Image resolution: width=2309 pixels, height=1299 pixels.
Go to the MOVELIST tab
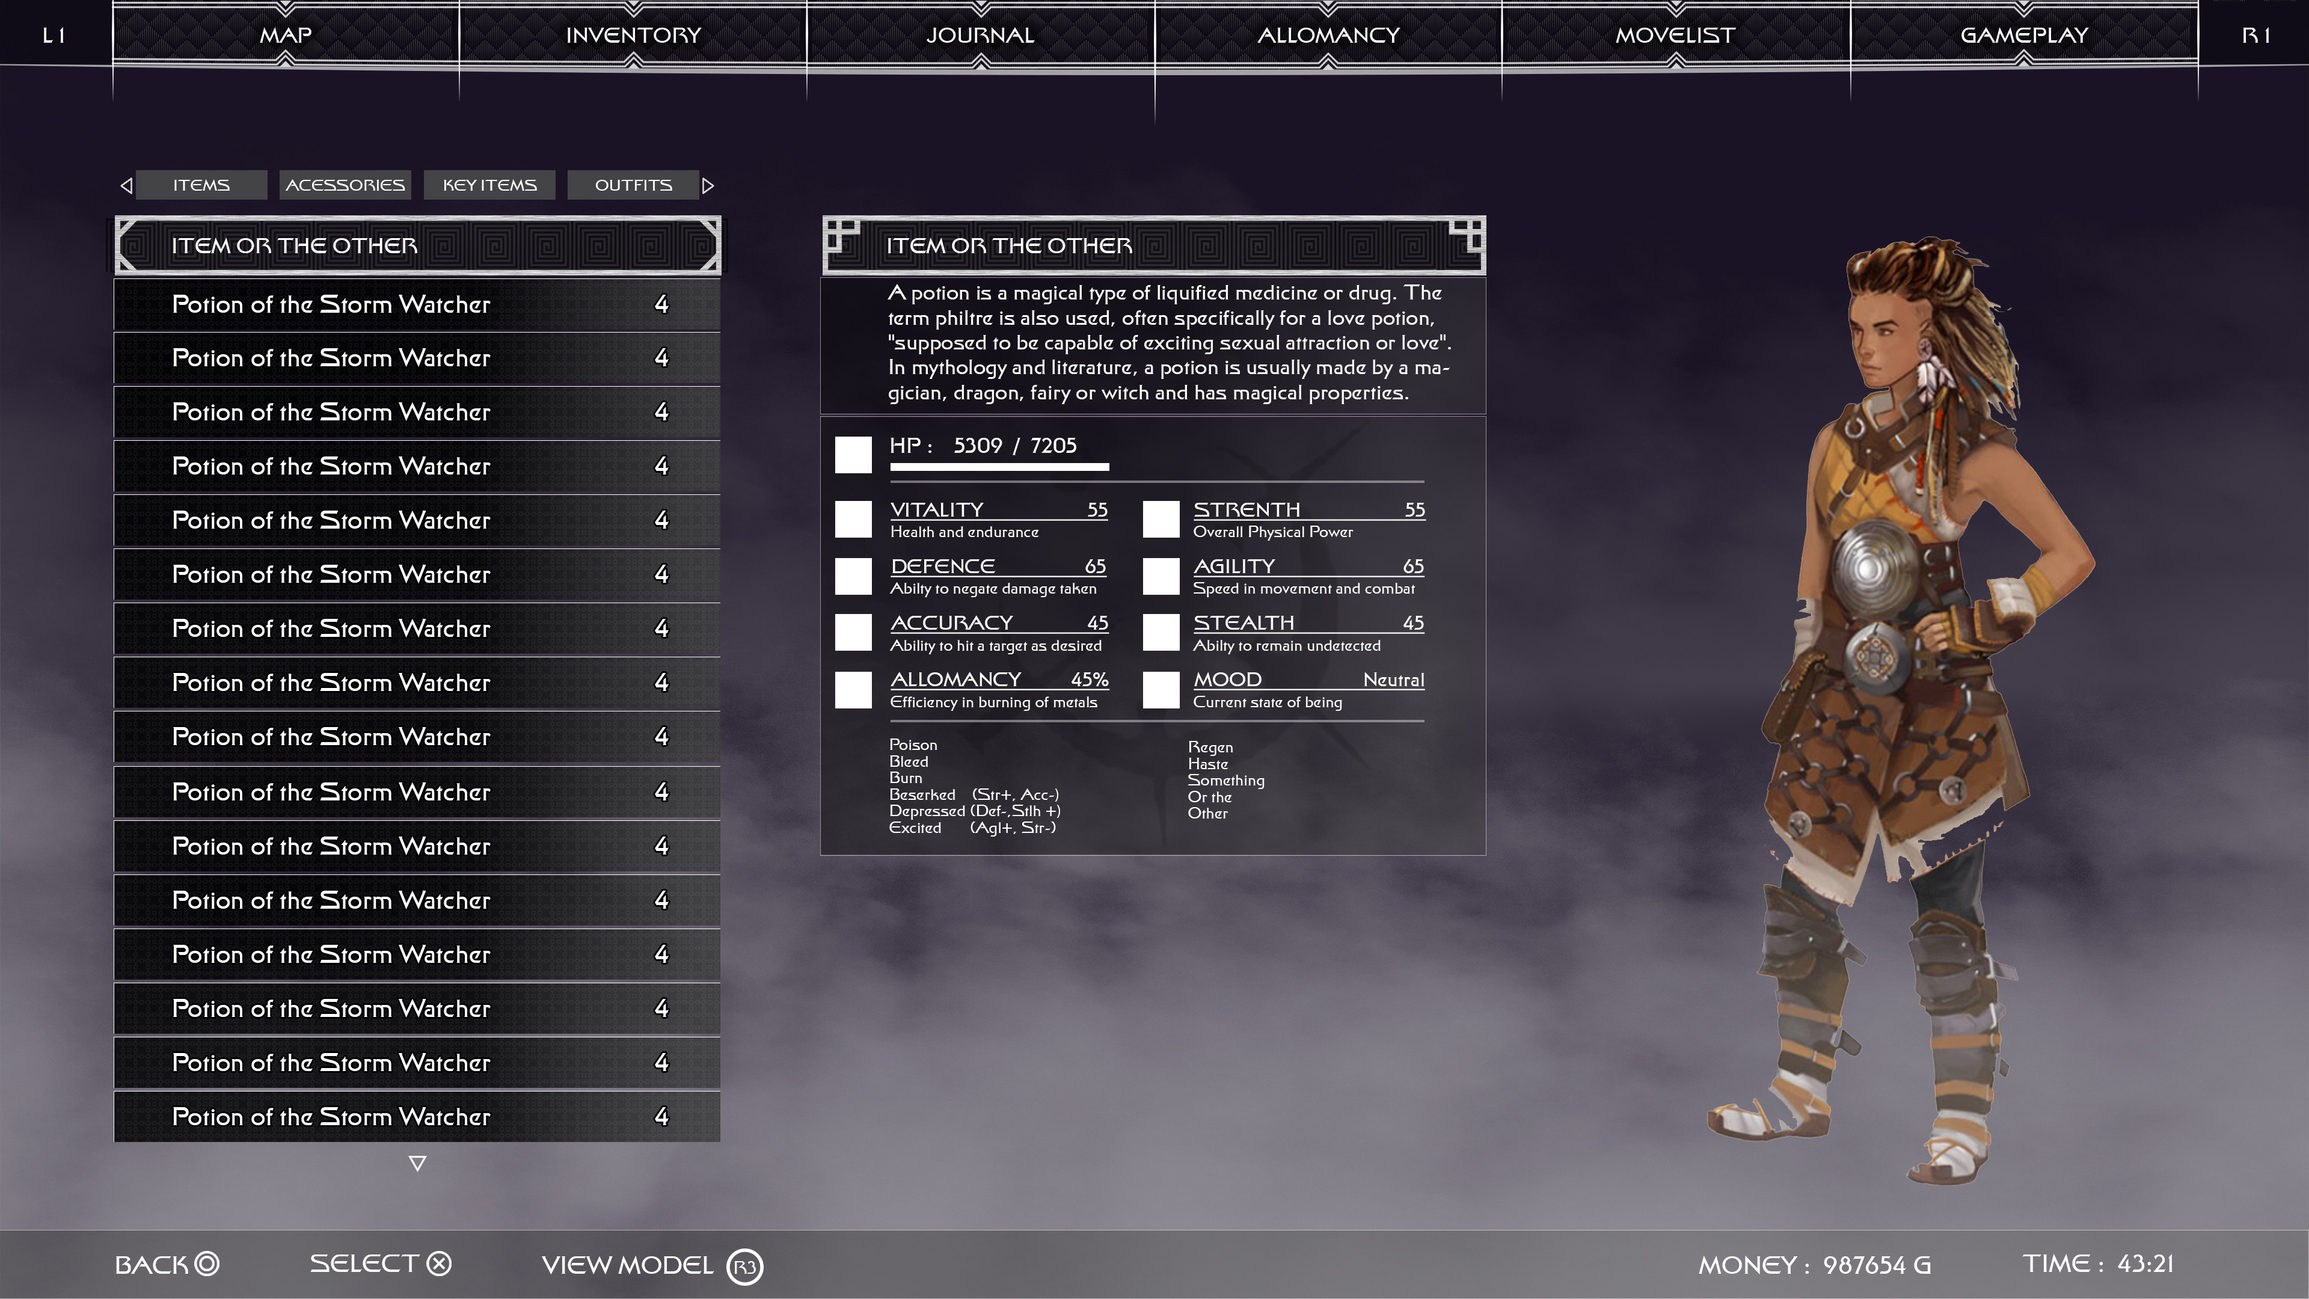point(1675,35)
